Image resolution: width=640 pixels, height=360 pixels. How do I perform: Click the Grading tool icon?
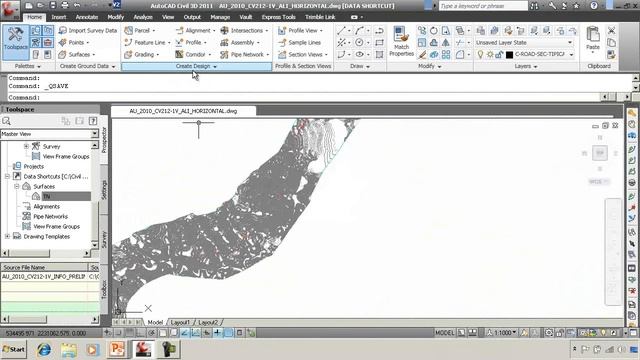click(x=128, y=54)
